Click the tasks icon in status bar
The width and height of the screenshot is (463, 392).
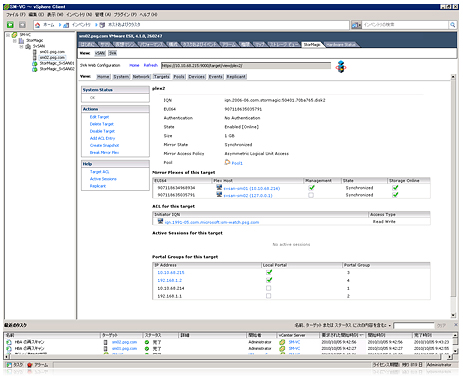pyautogui.click(x=9, y=365)
